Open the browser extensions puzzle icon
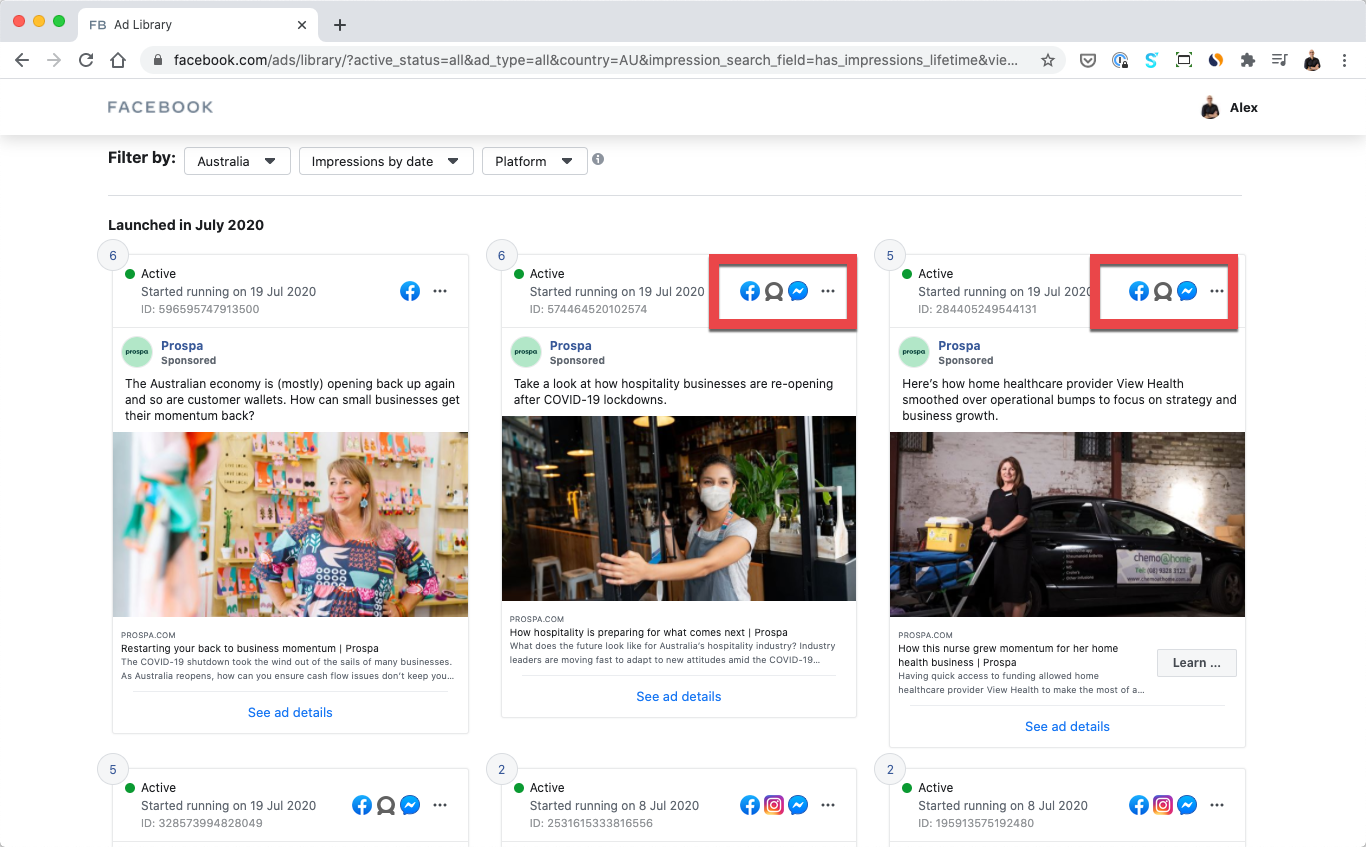This screenshot has height=847, width=1366. pyautogui.click(x=1247, y=60)
